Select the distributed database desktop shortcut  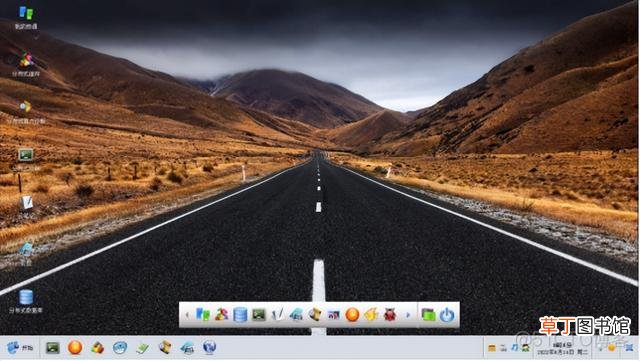[x=26, y=301]
